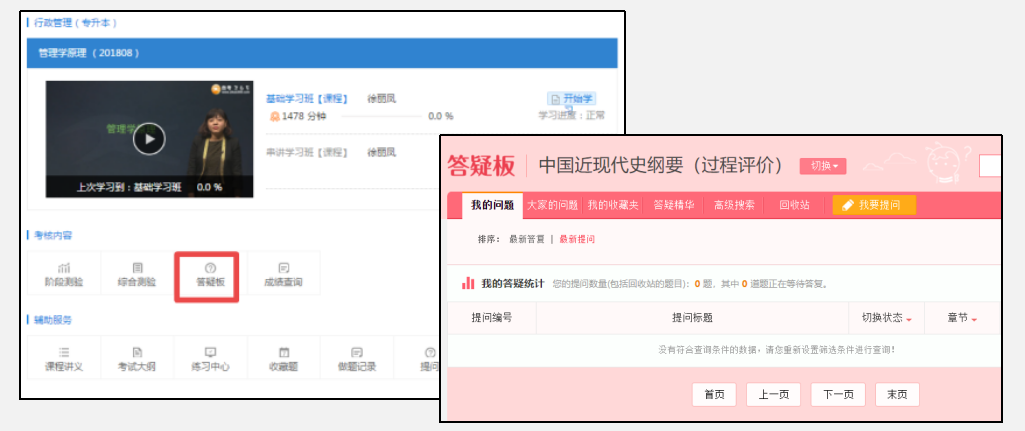This screenshot has height=431, width=1025.
Task: Click the 我要提问 ask question button
Action: (x=874, y=205)
